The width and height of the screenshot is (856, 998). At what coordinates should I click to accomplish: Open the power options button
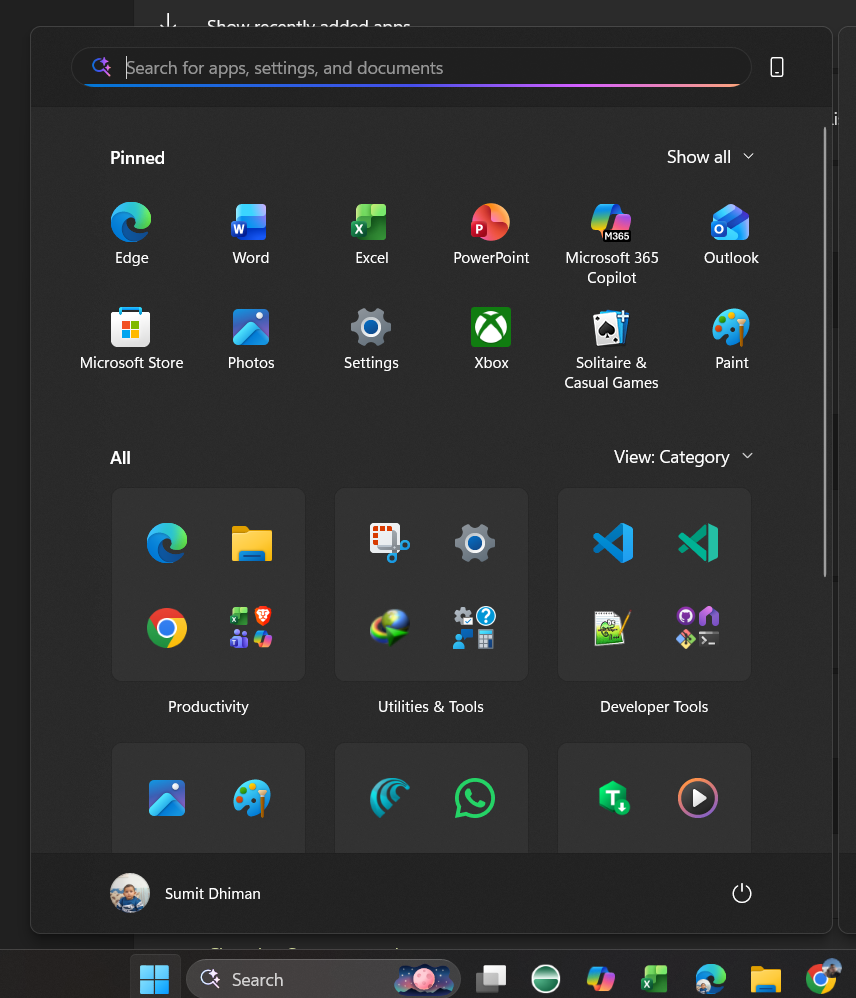(741, 894)
